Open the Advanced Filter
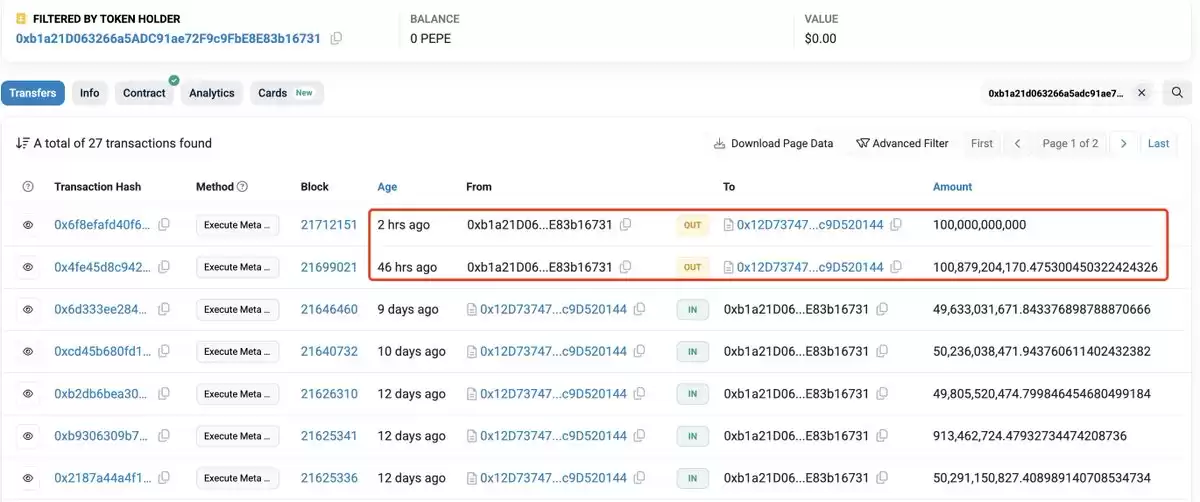 (902, 143)
